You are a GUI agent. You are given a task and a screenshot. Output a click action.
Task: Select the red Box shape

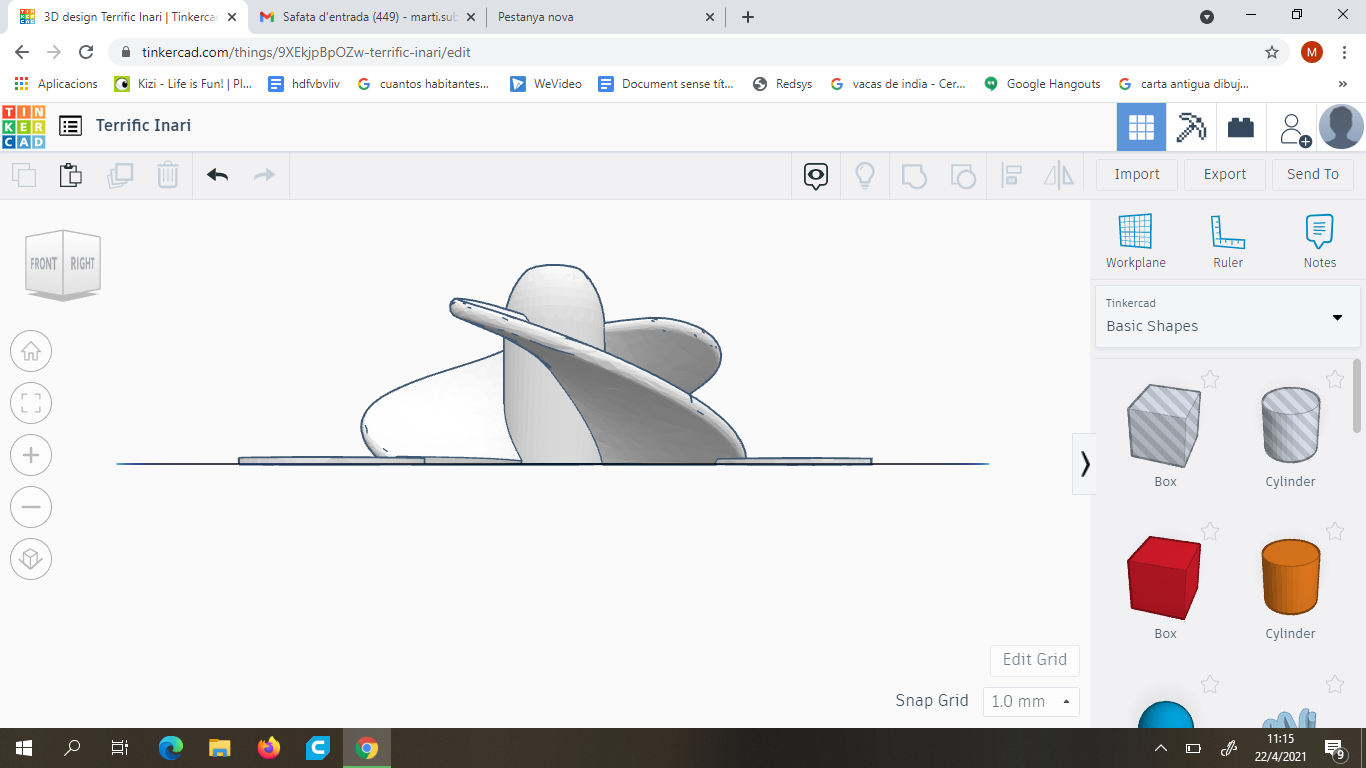(x=1165, y=578)
